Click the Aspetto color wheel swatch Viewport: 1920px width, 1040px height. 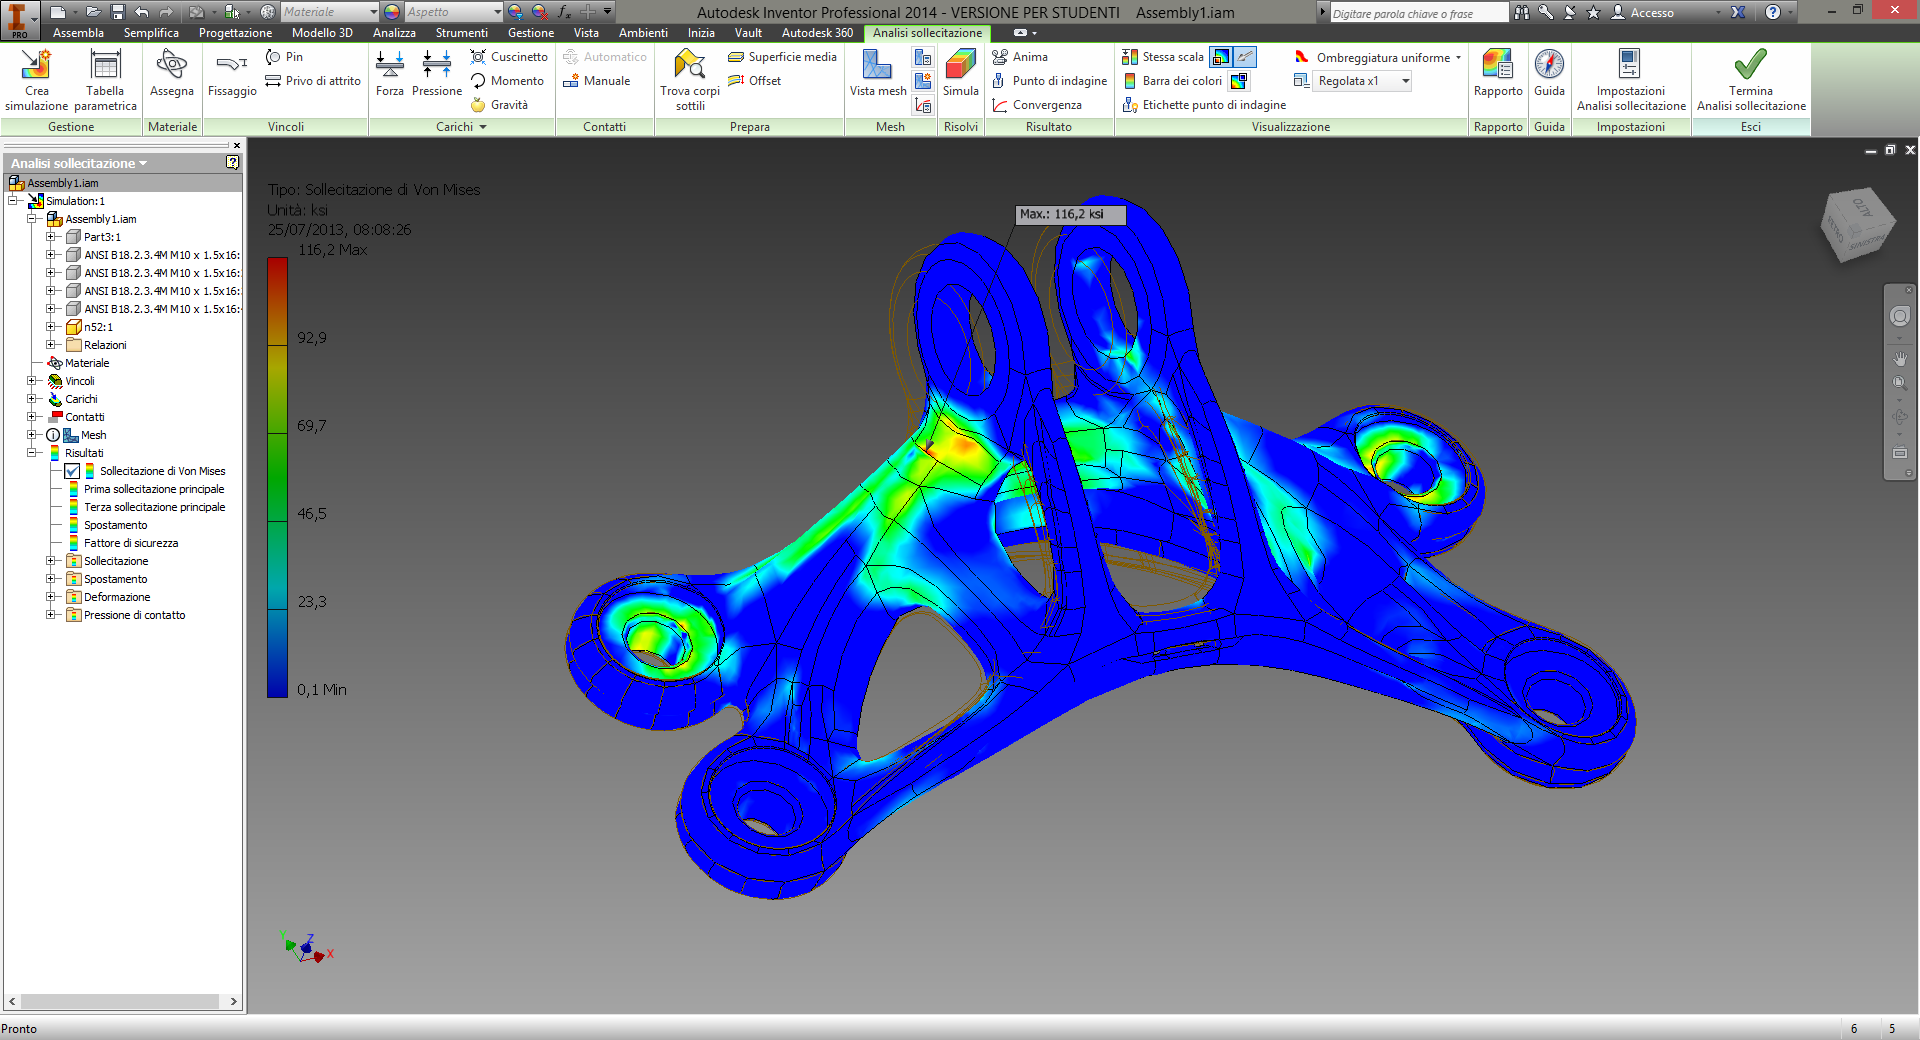click(392, 12)
